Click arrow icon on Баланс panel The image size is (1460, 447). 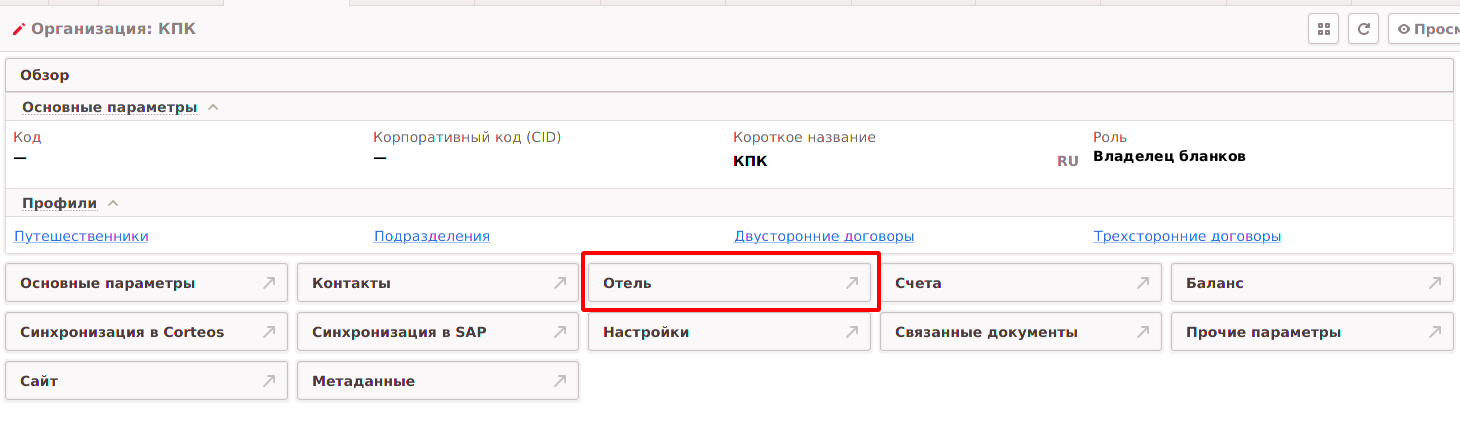pyautogui.click(x=1435, y=283)
